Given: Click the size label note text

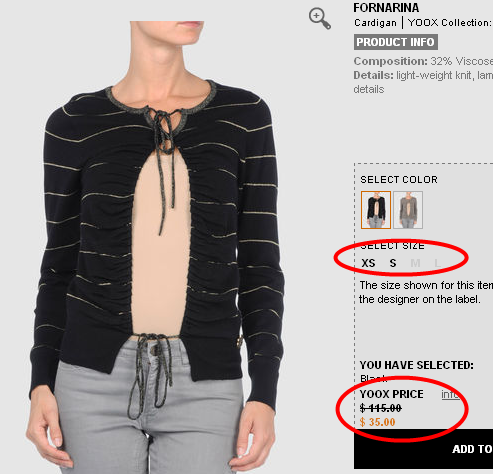Looking at the screenshot, I should point(426,292).
